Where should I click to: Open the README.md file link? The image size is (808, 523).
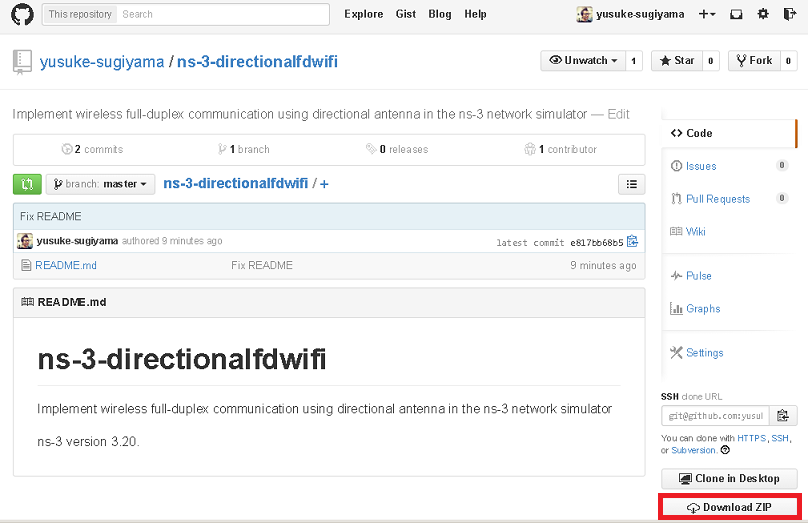pyautogui.click(x=65, y=265)
